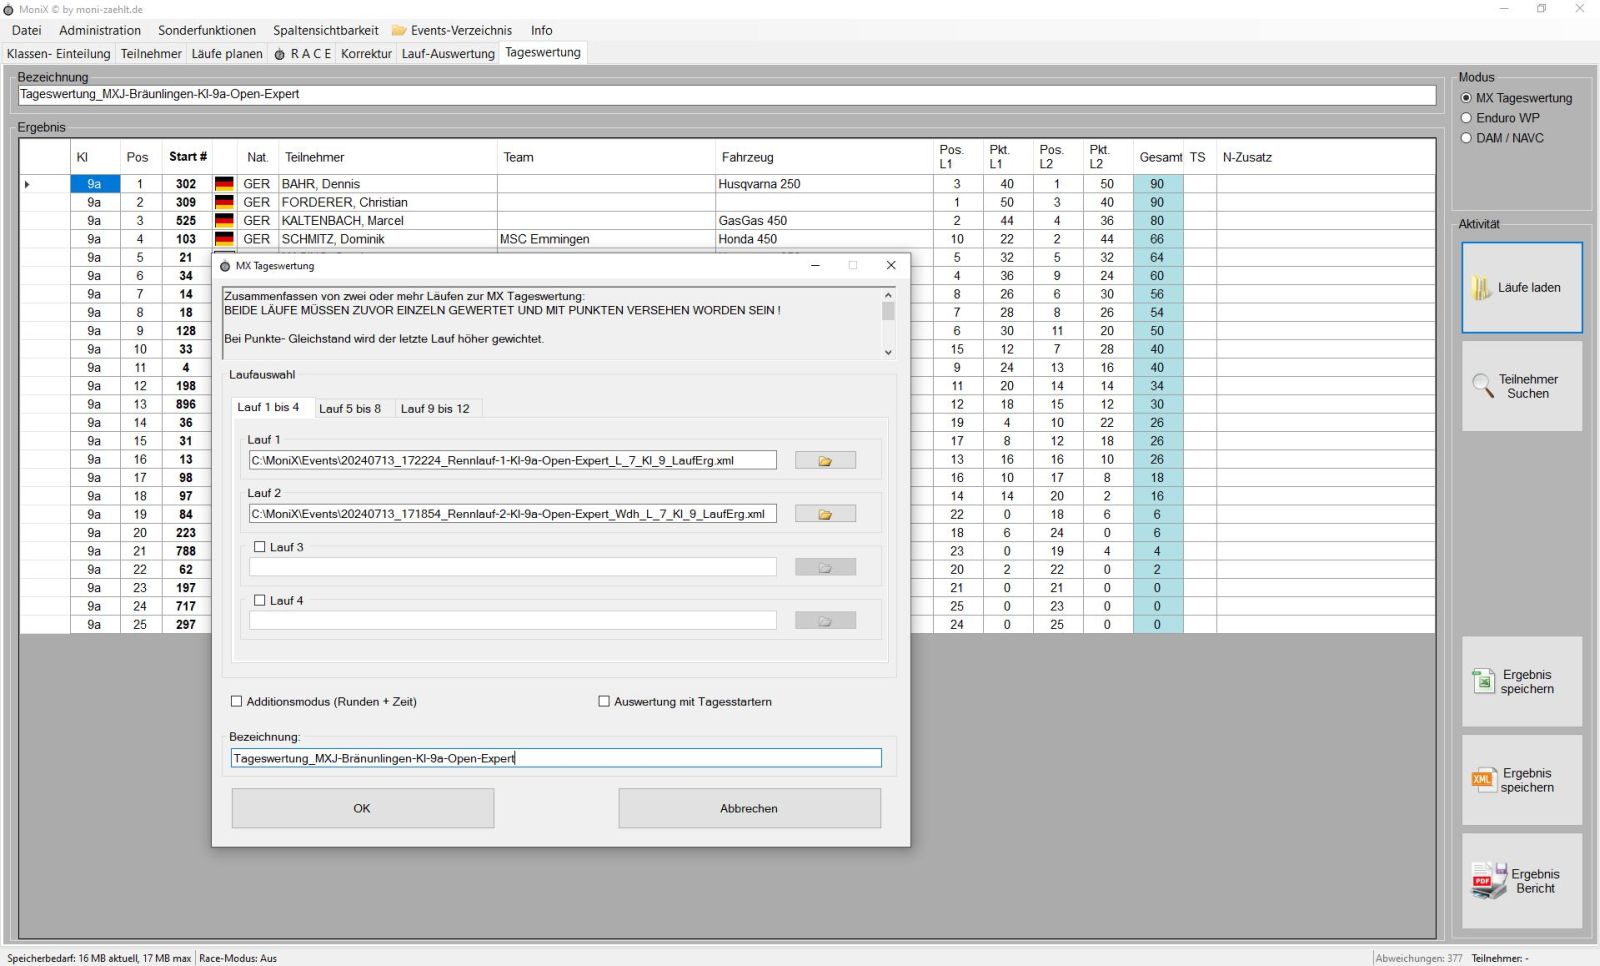Click Race-Modus: Aus in status bar

pyautogui.click(x=238, y=958)
